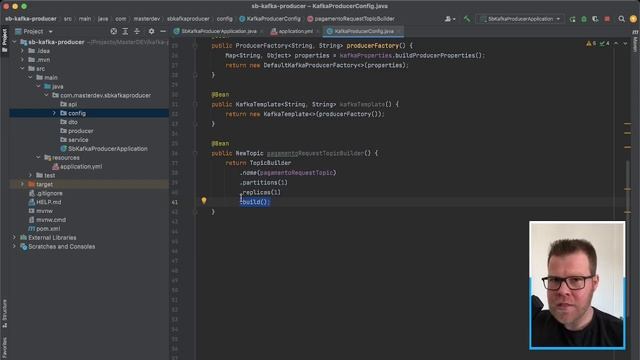Click the selected .build() code text
The width and height of the screenshot is (640, 360).
coord(255,202)
